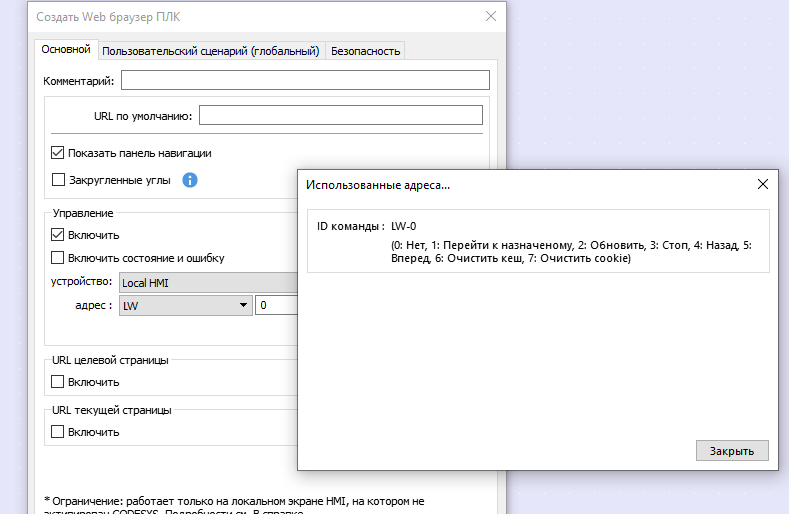This screenshot has width=789, height=514.
Task: Open the устройство Local HMI dropdown
Action: (208, 282)
